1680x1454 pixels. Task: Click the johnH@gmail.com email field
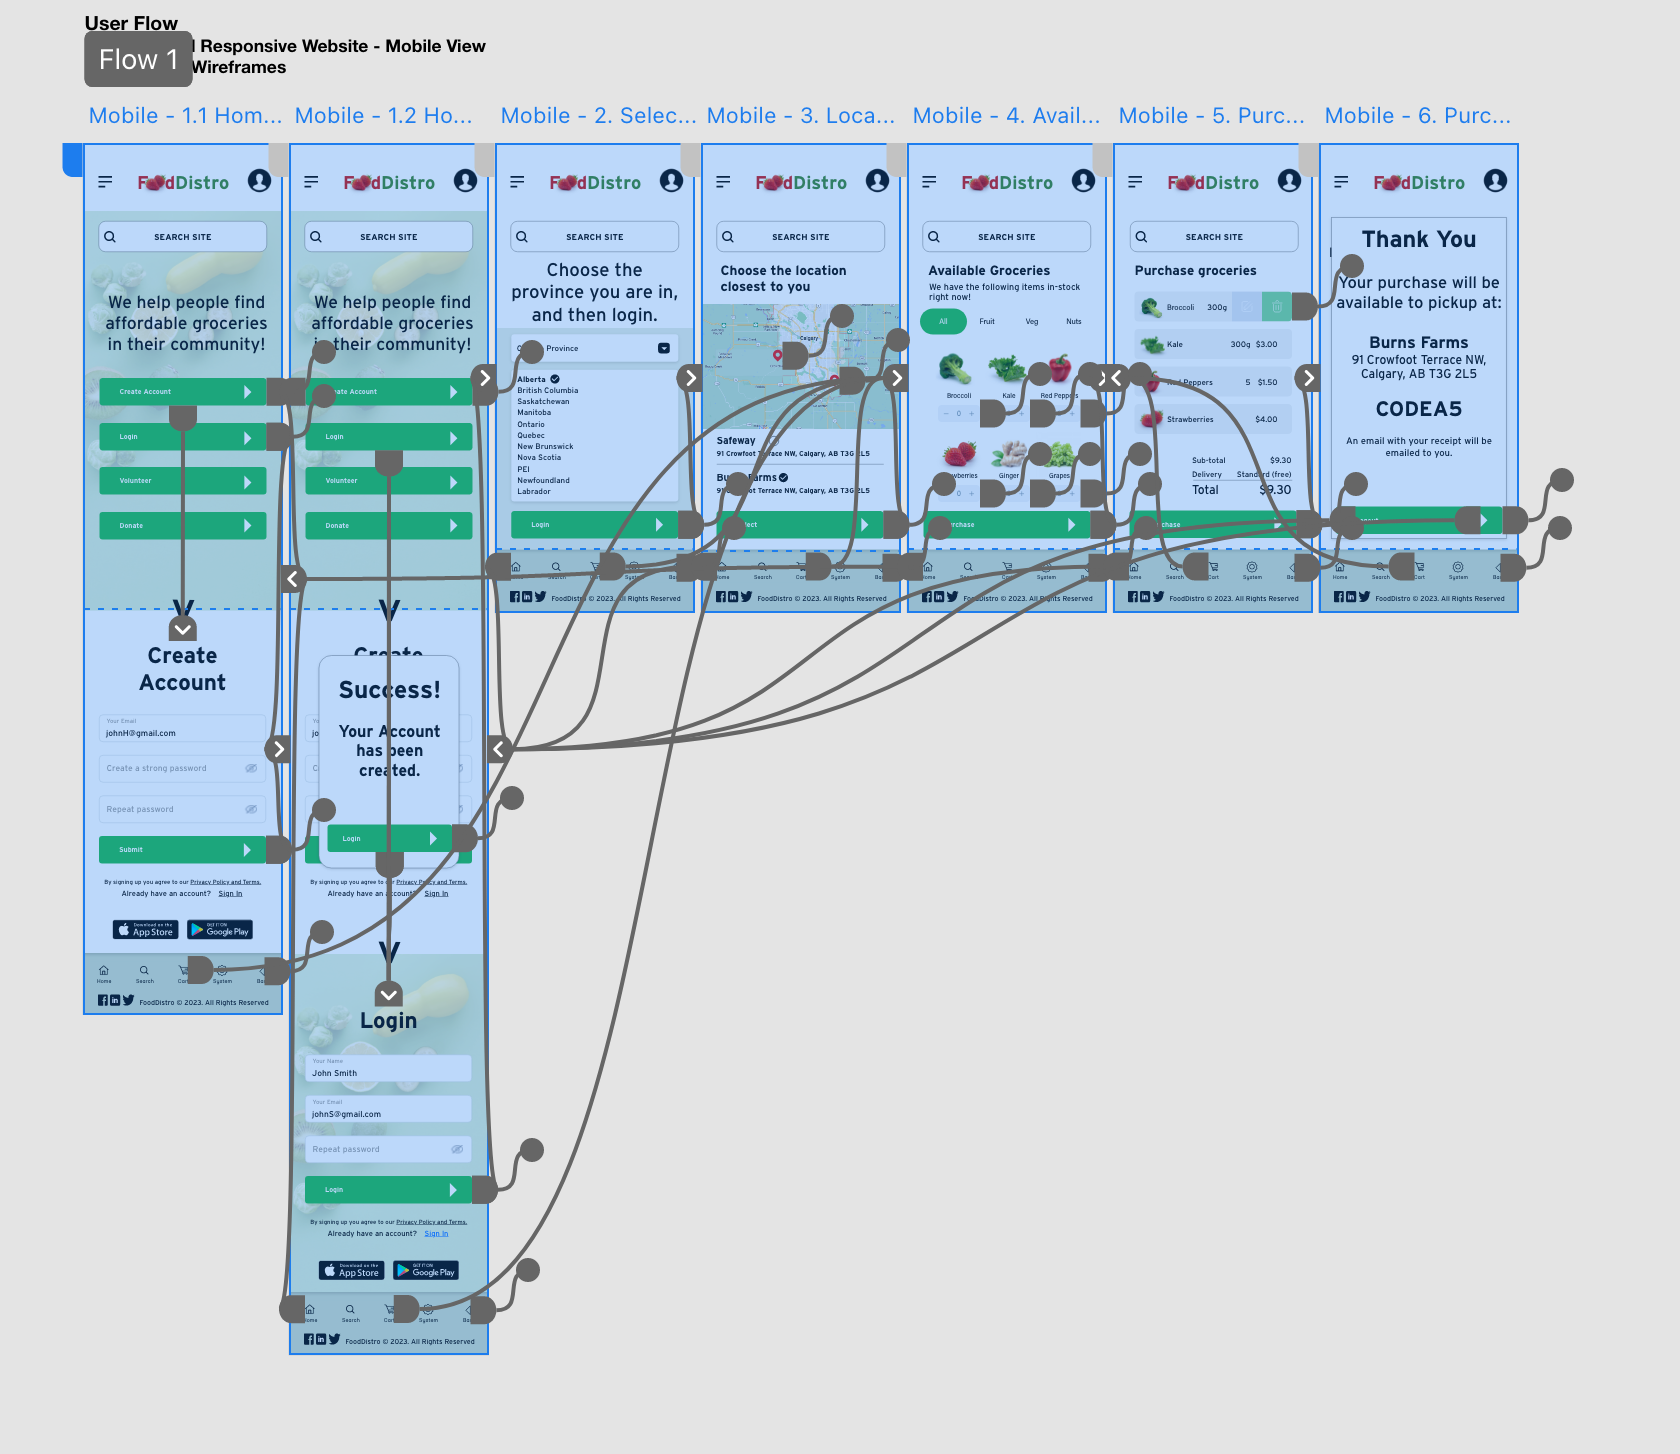[x=183, y=728]
